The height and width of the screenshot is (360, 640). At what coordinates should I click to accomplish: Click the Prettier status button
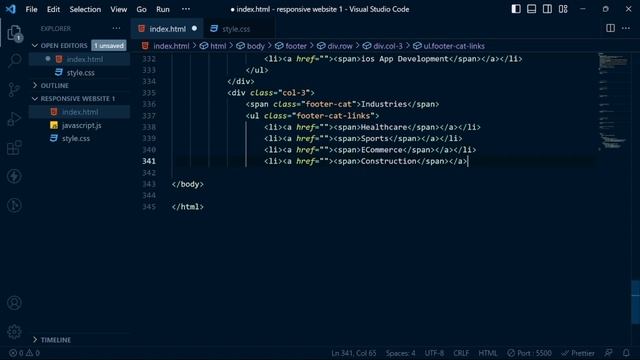(x=578, y=353)
